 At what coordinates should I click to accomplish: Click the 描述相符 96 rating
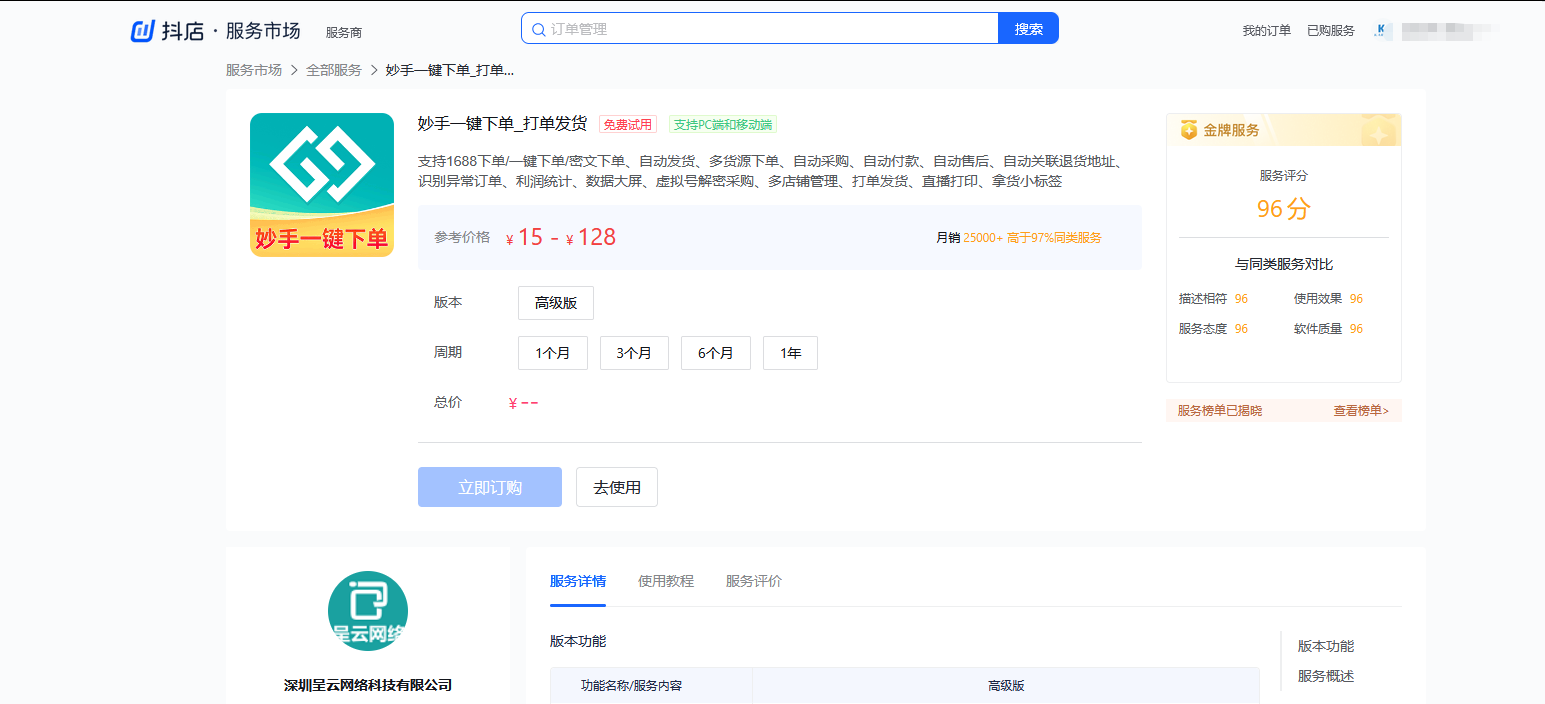point(1213,299)
